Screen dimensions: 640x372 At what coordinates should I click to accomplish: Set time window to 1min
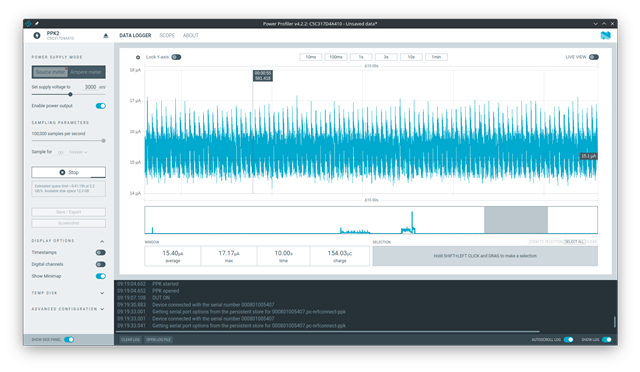[x=436, y=57]
